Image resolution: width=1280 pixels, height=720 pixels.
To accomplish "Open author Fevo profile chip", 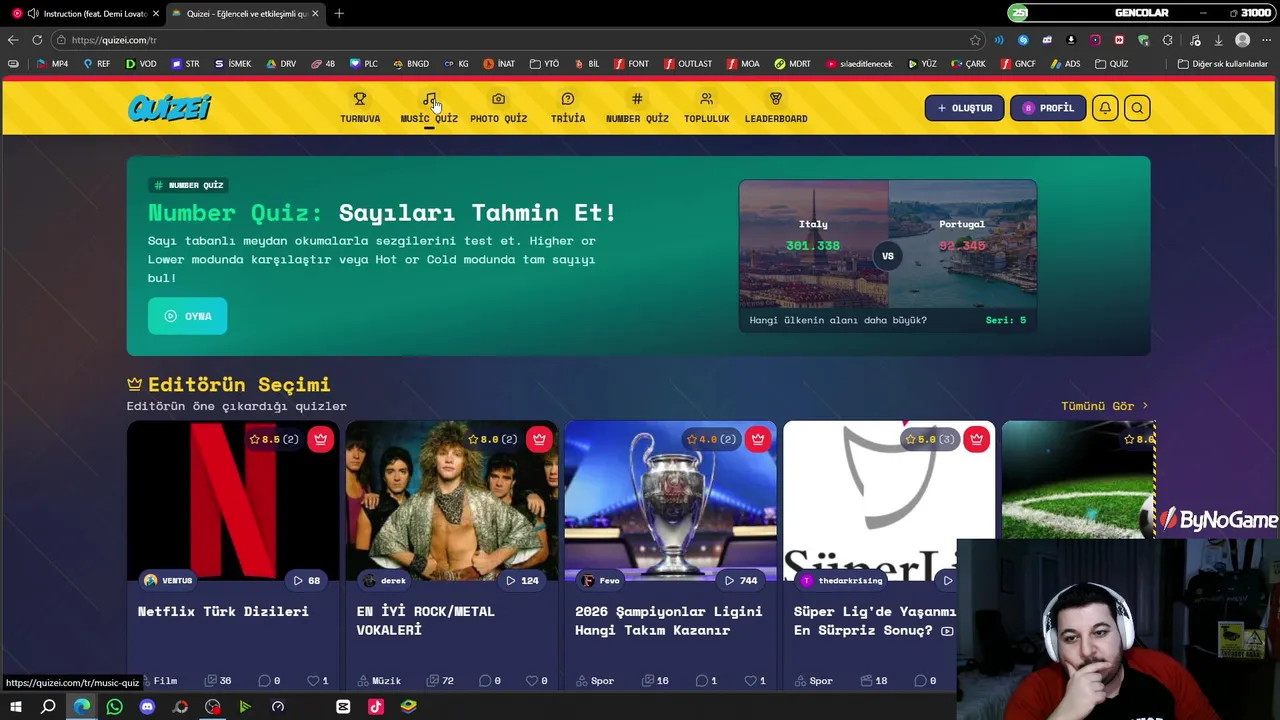I will pyautogui.click(x=601, y=580).
